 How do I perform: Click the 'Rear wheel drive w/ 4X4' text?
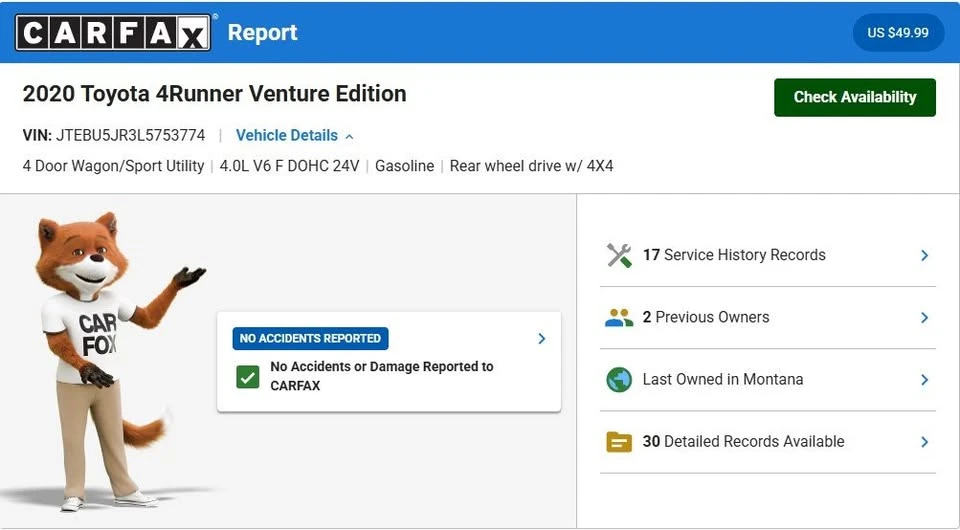[531, 166]
